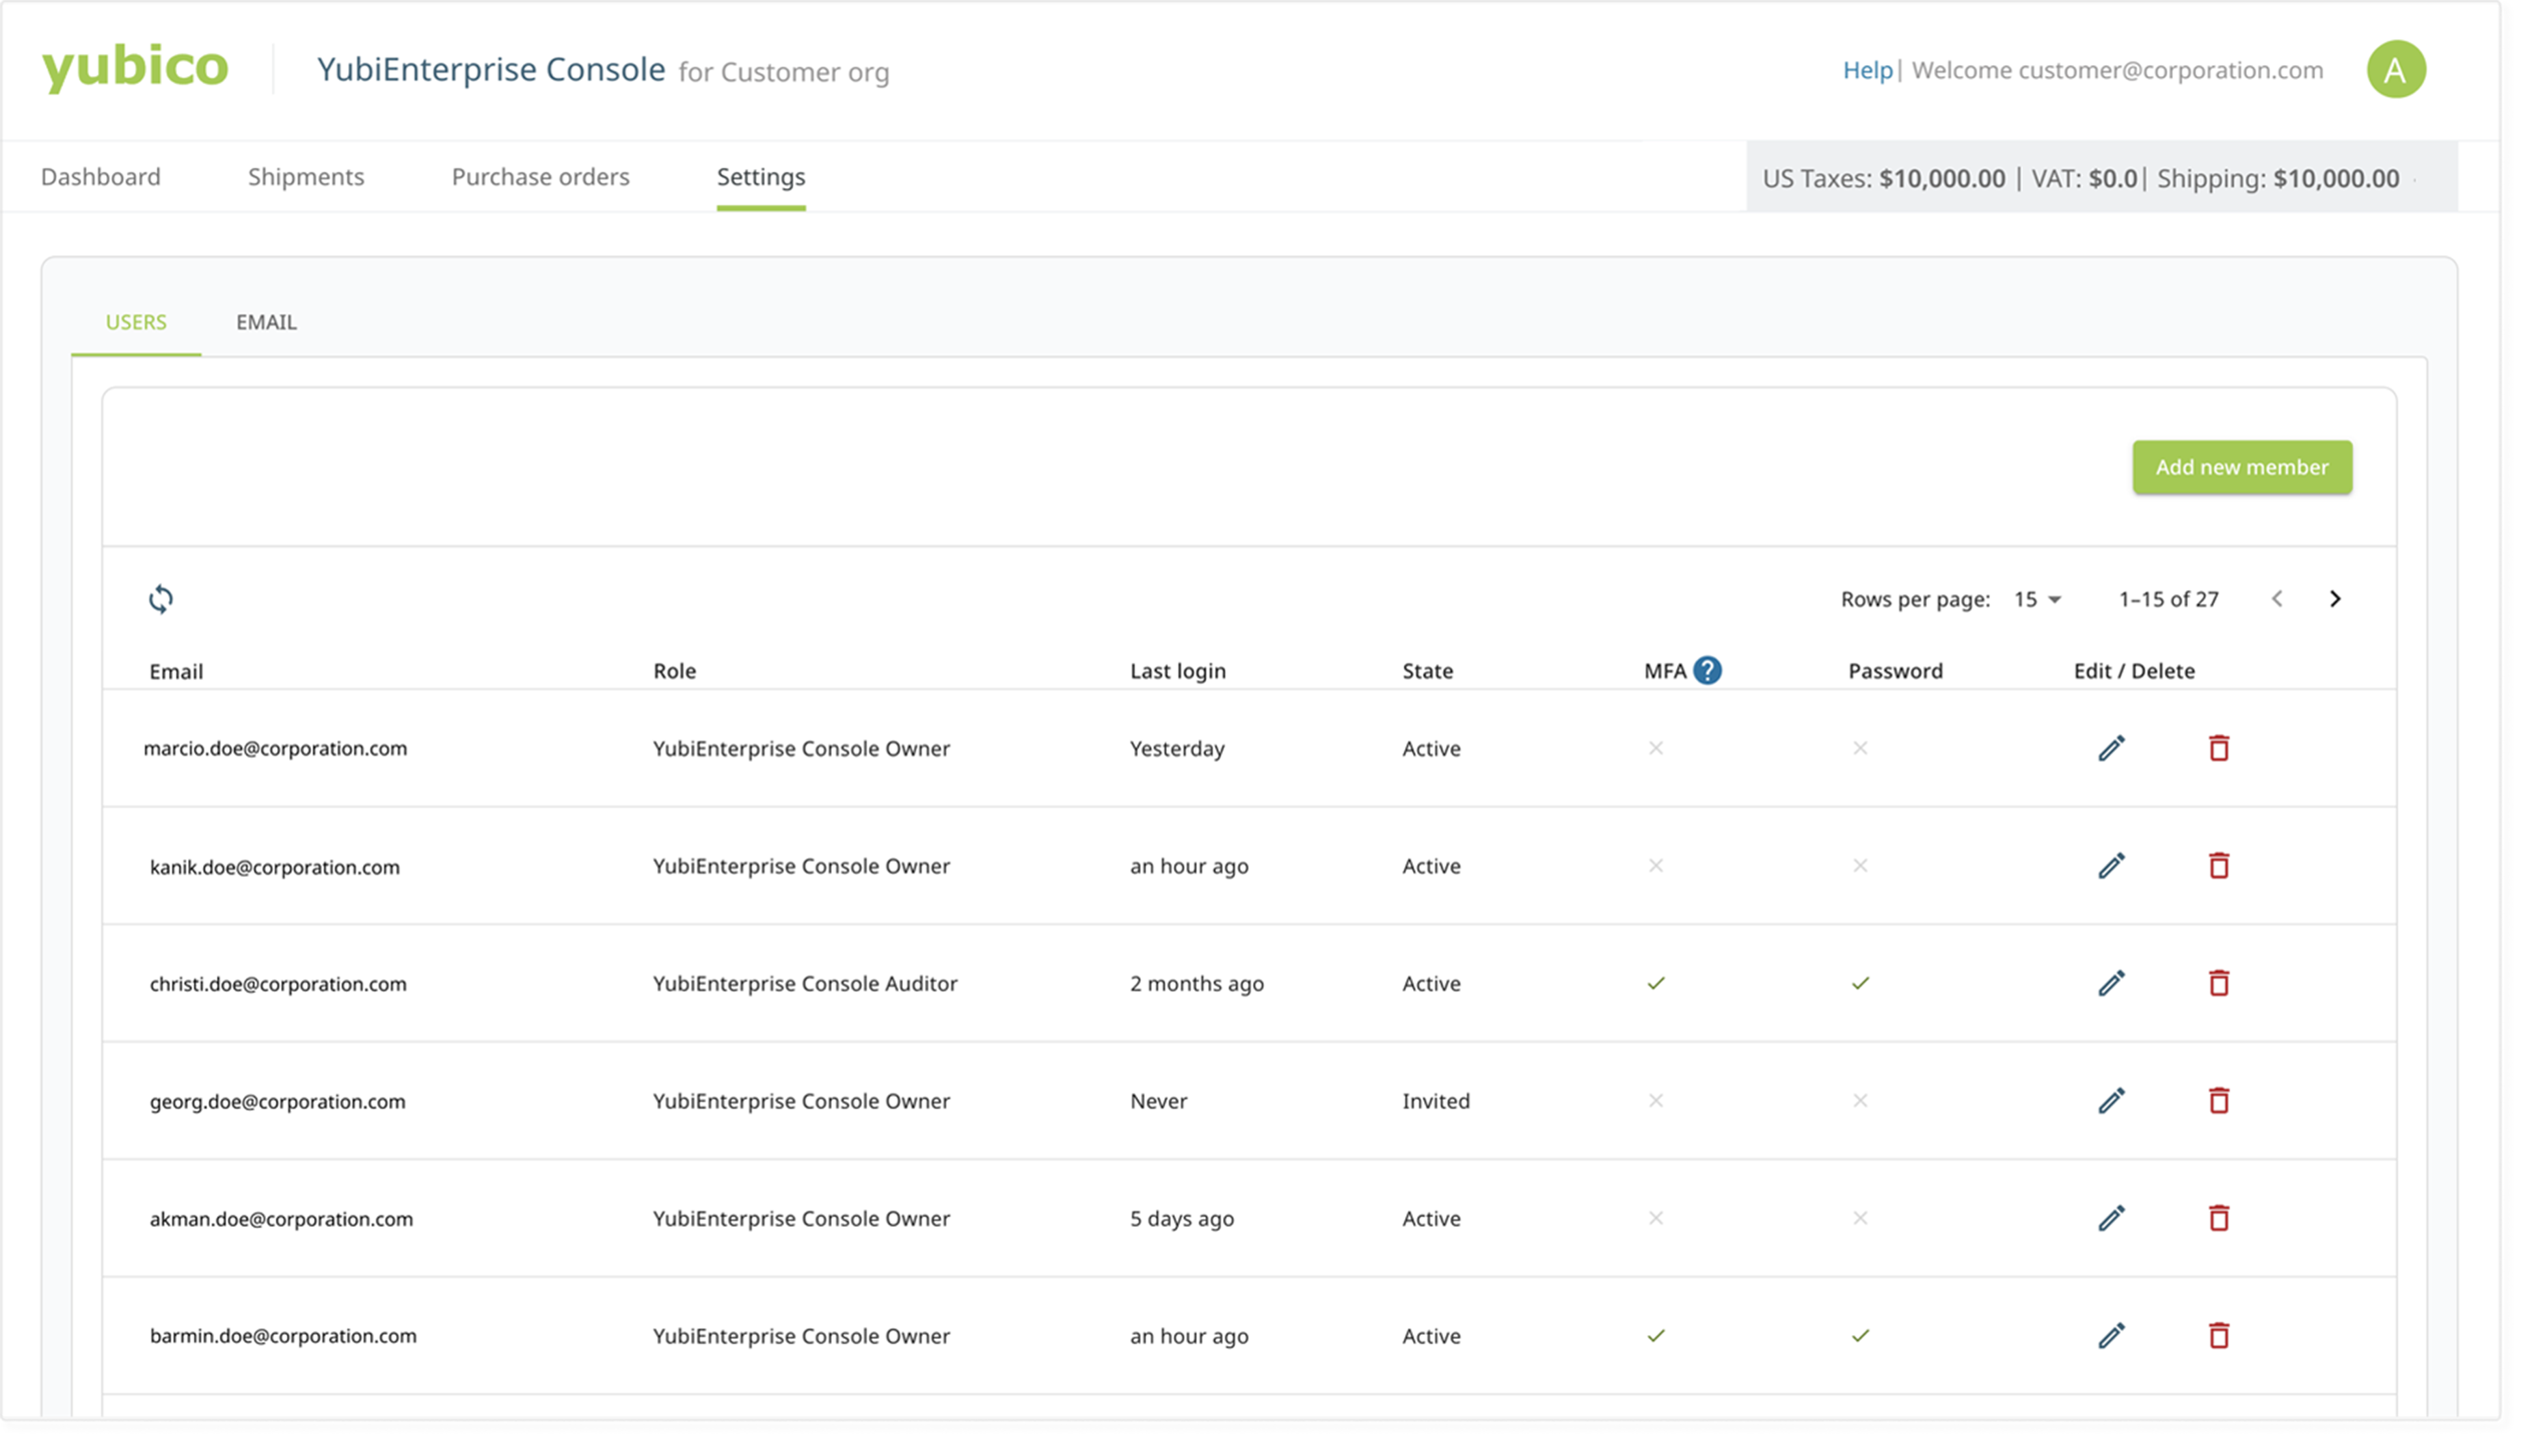Switch to the EMAIL sub-tab
The image size is (2532, 1456).
pyautogui.click(x=266, y=322)
